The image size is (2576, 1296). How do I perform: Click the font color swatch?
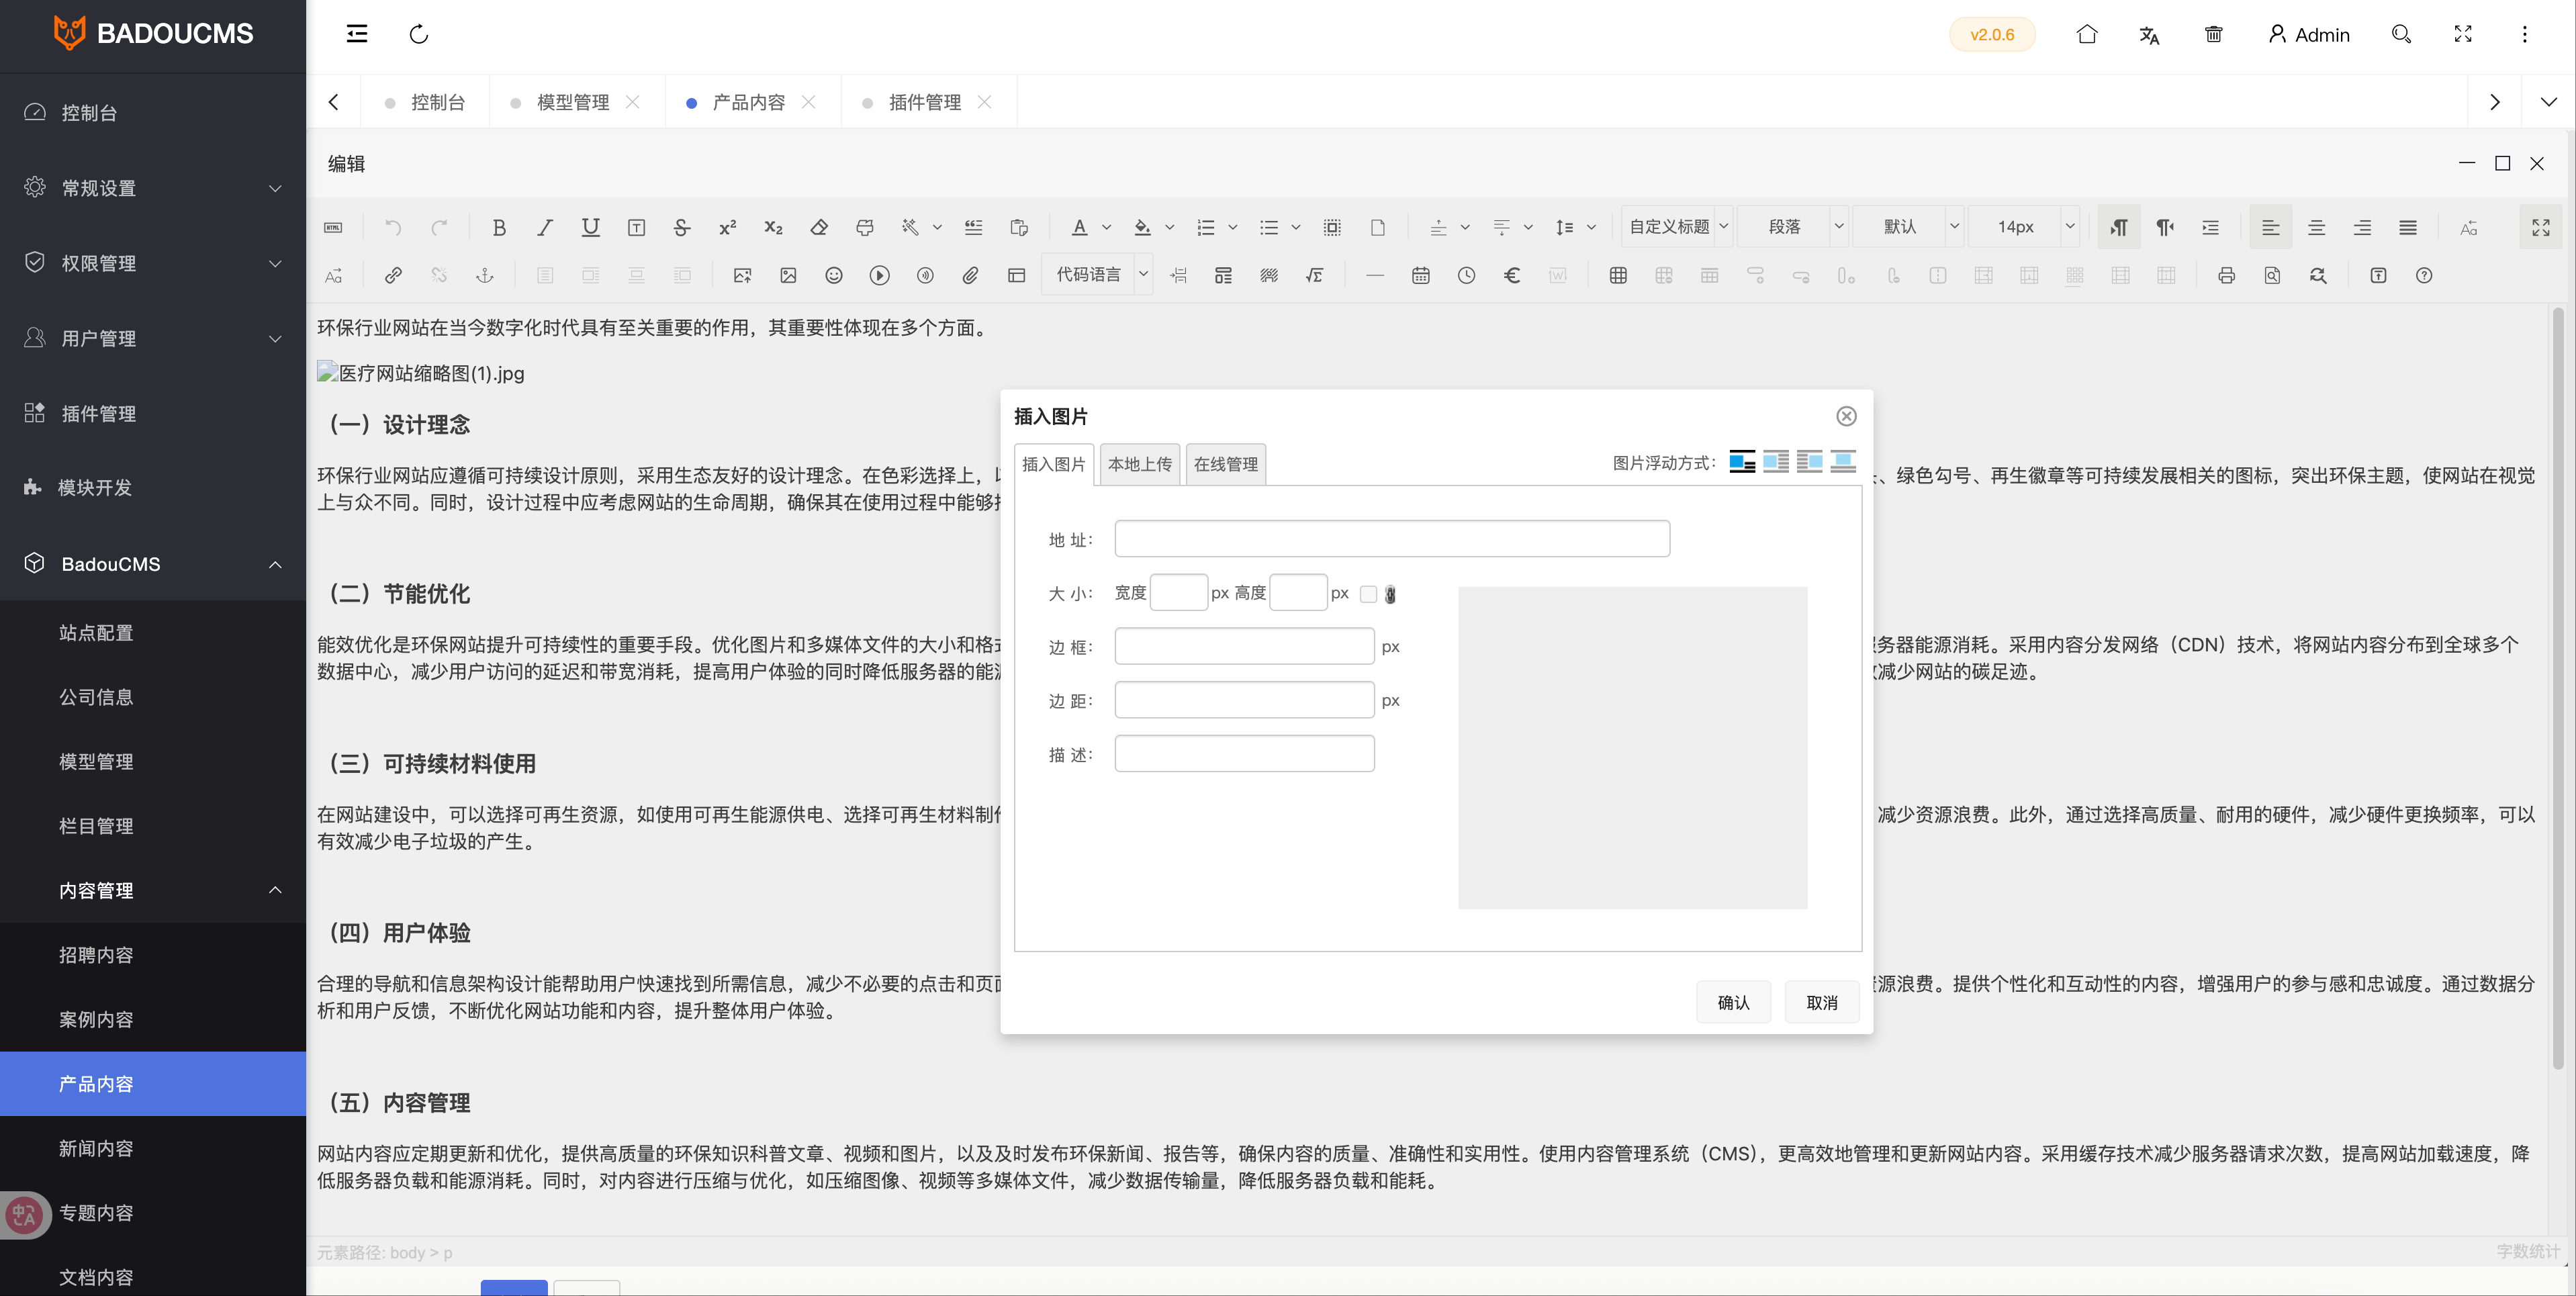1080,227
